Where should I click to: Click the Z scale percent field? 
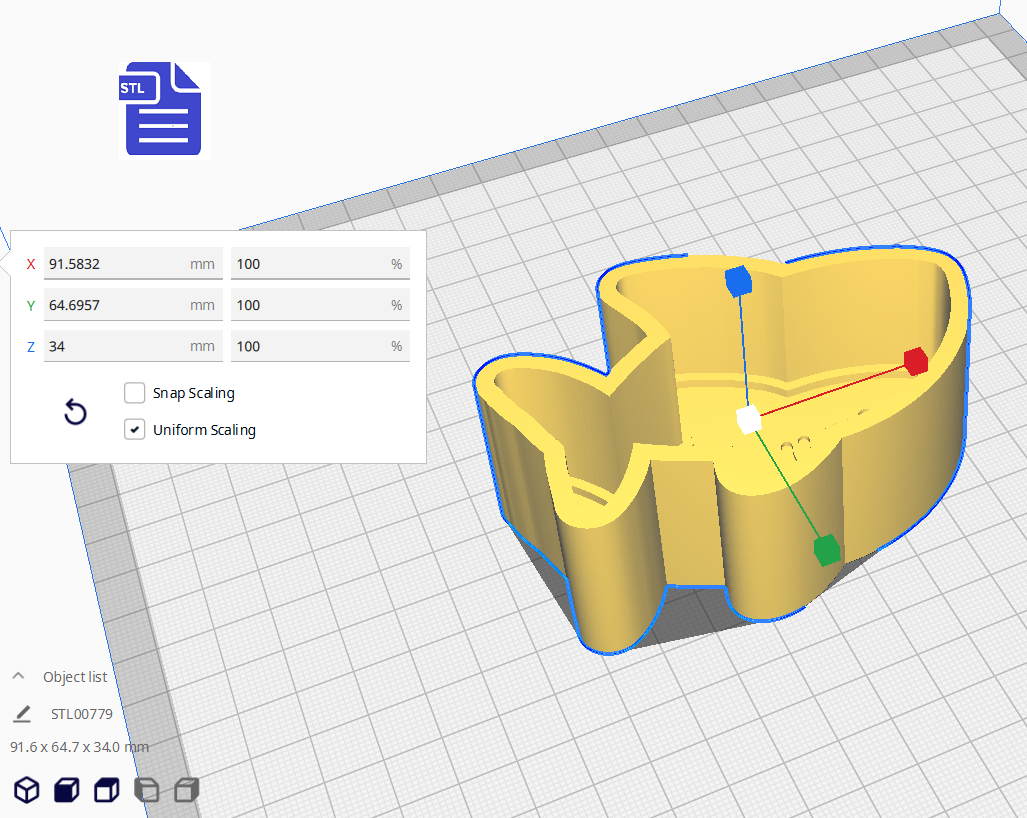(320, 346)
